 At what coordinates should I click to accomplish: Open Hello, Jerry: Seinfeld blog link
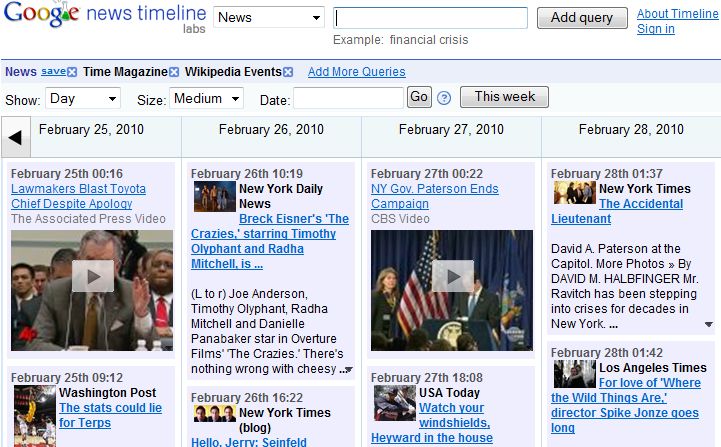(249, 442)
